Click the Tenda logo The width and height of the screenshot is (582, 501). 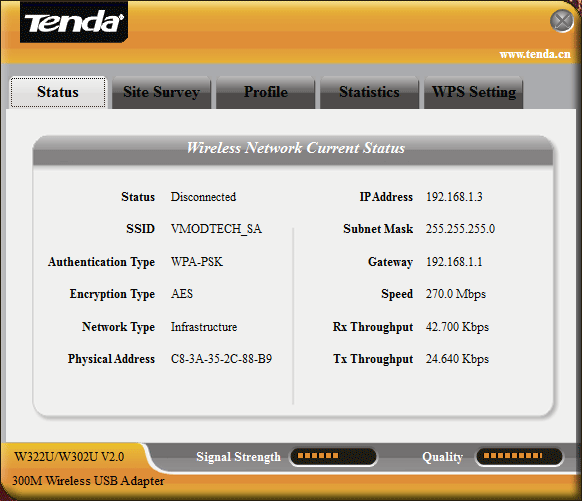[x=74, y=22]
